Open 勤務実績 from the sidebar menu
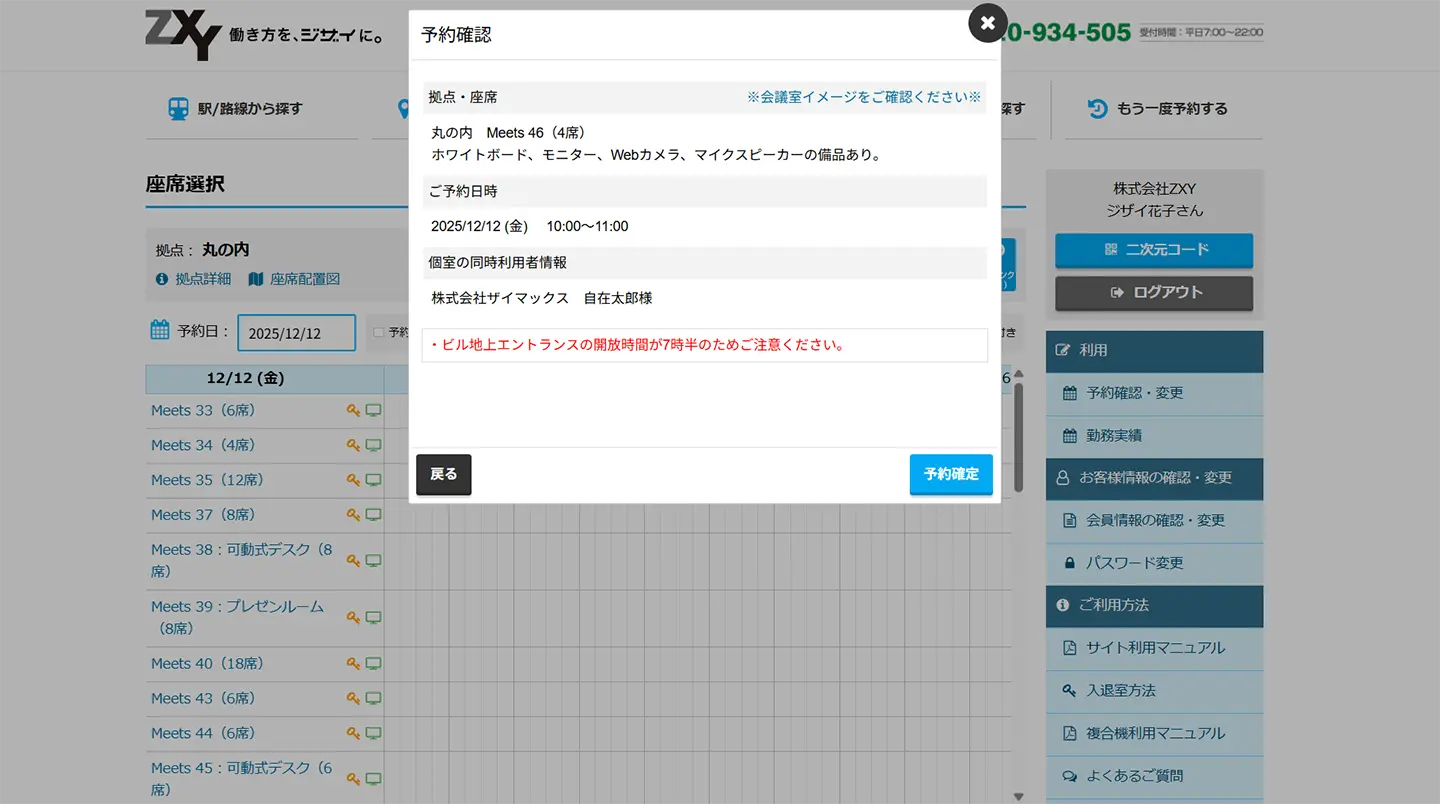The height and width of the screenshot is (804, 1440). point(1114,435)
